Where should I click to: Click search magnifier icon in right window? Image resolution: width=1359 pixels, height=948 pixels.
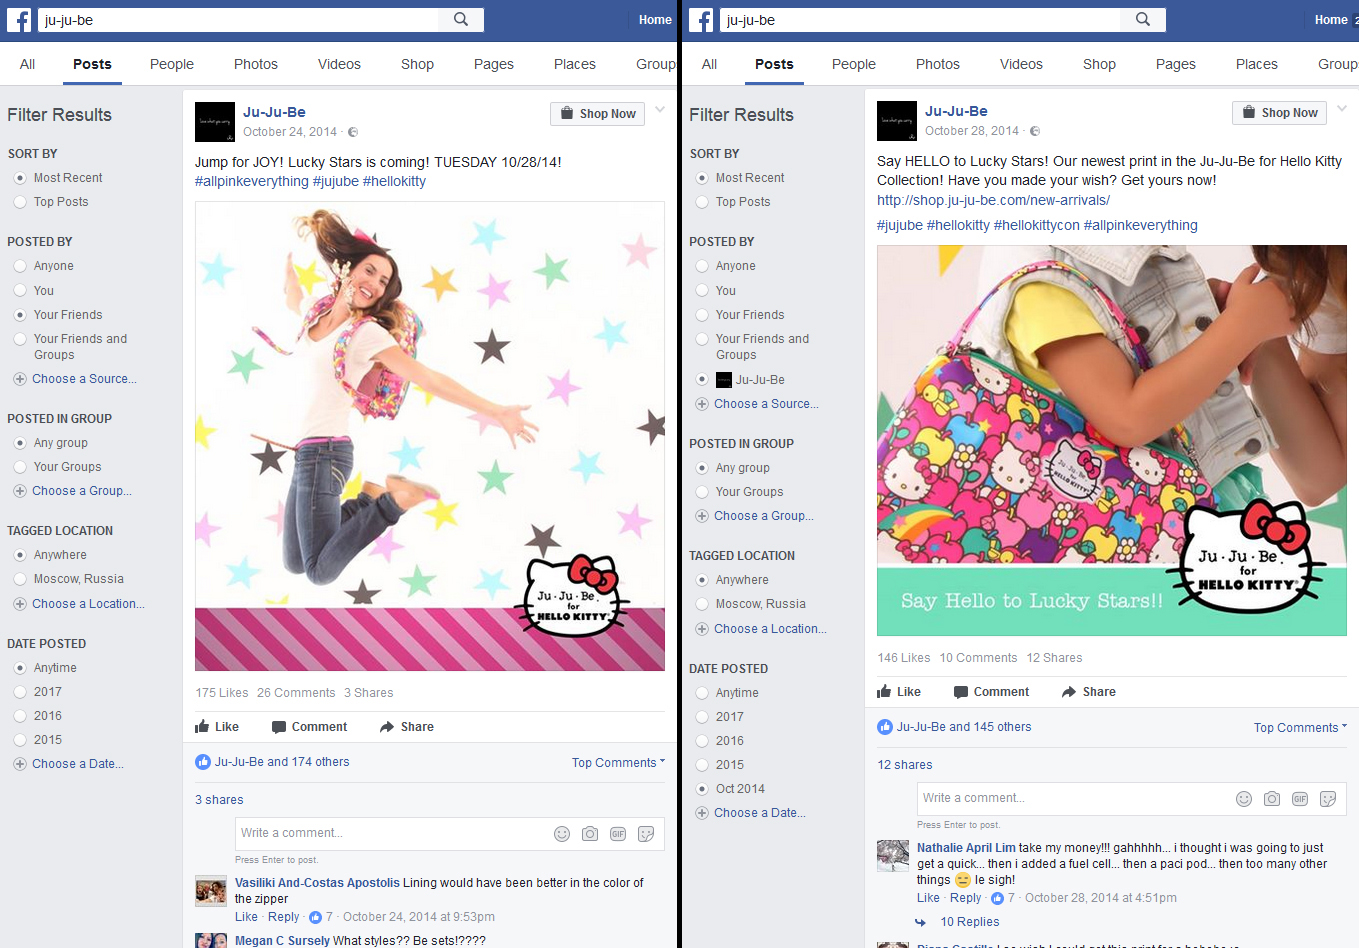tap(1143, 19)
